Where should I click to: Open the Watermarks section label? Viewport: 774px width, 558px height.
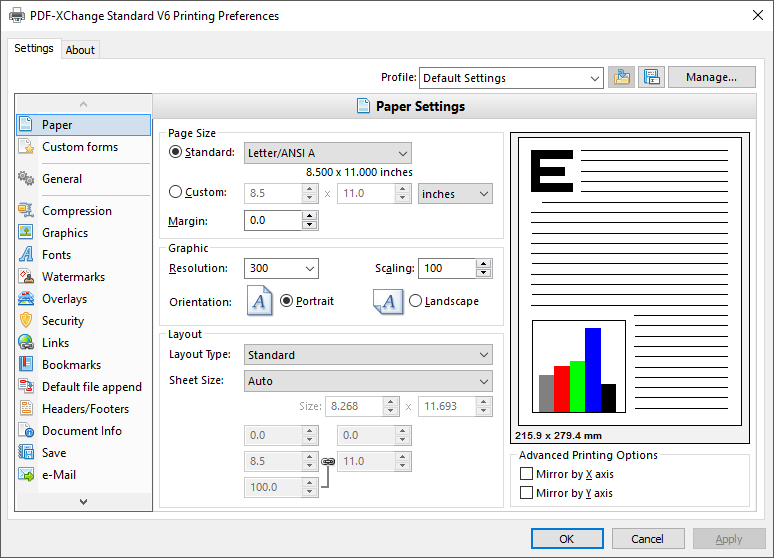tap(74, 277)
